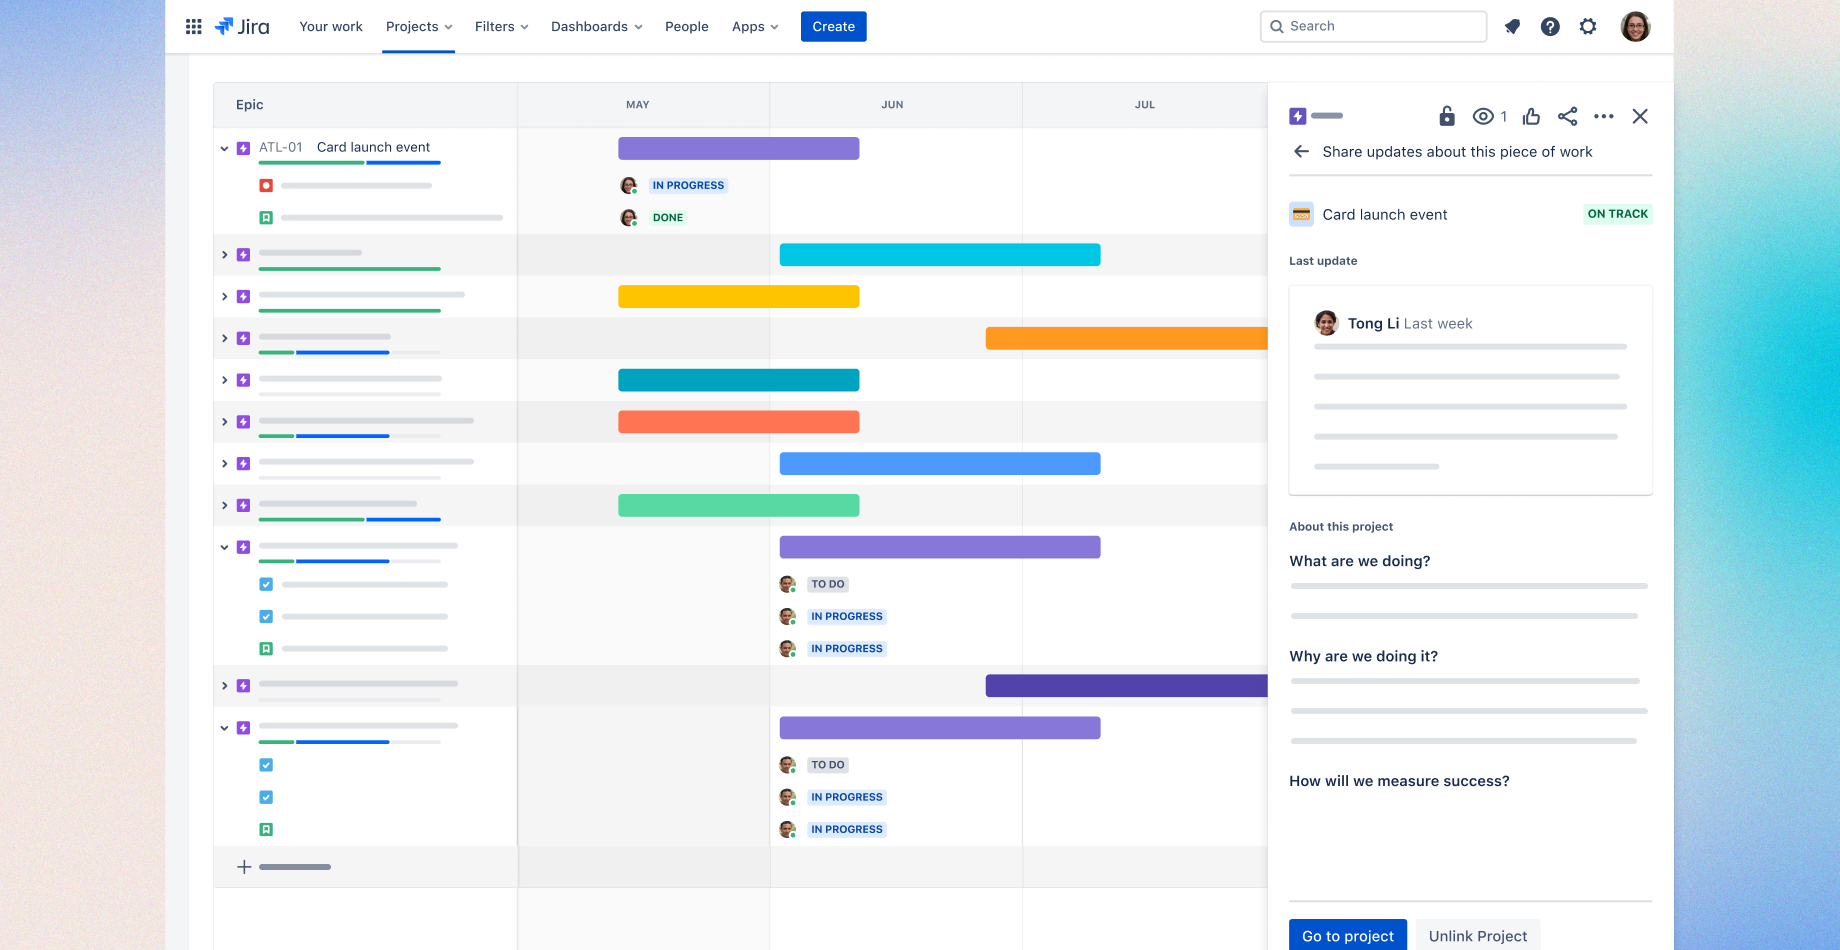Click the Create button
The width and height of the screenshot is (1840, 950).
833,27
